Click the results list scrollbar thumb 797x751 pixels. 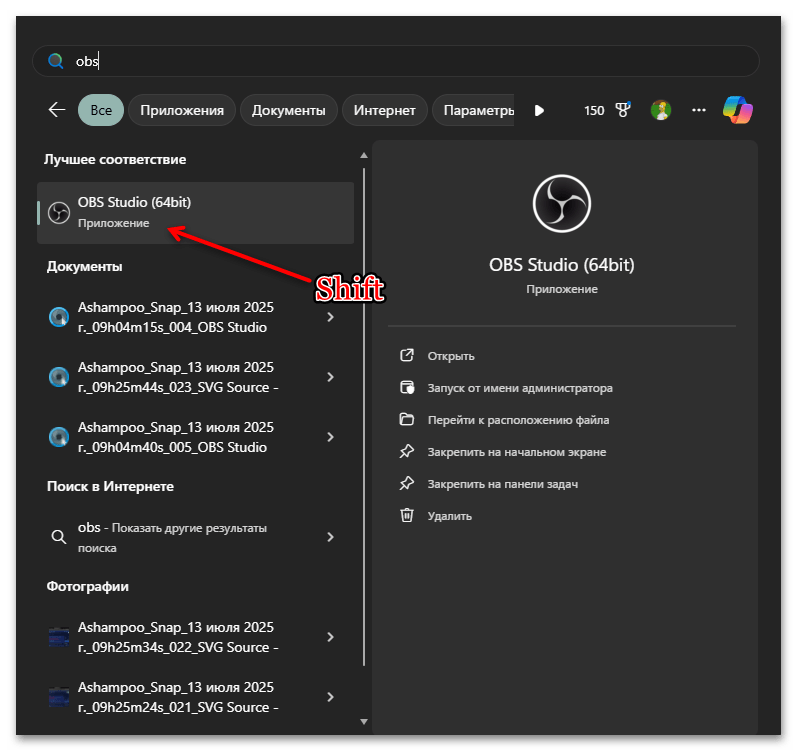pyautogui.click(x=364, y=417)
